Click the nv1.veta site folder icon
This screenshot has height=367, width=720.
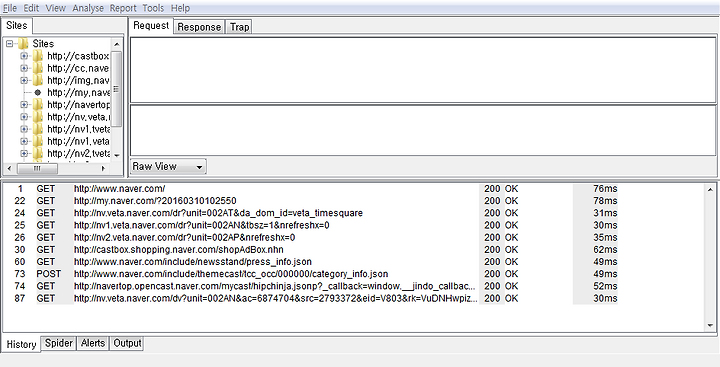(38, 141)
